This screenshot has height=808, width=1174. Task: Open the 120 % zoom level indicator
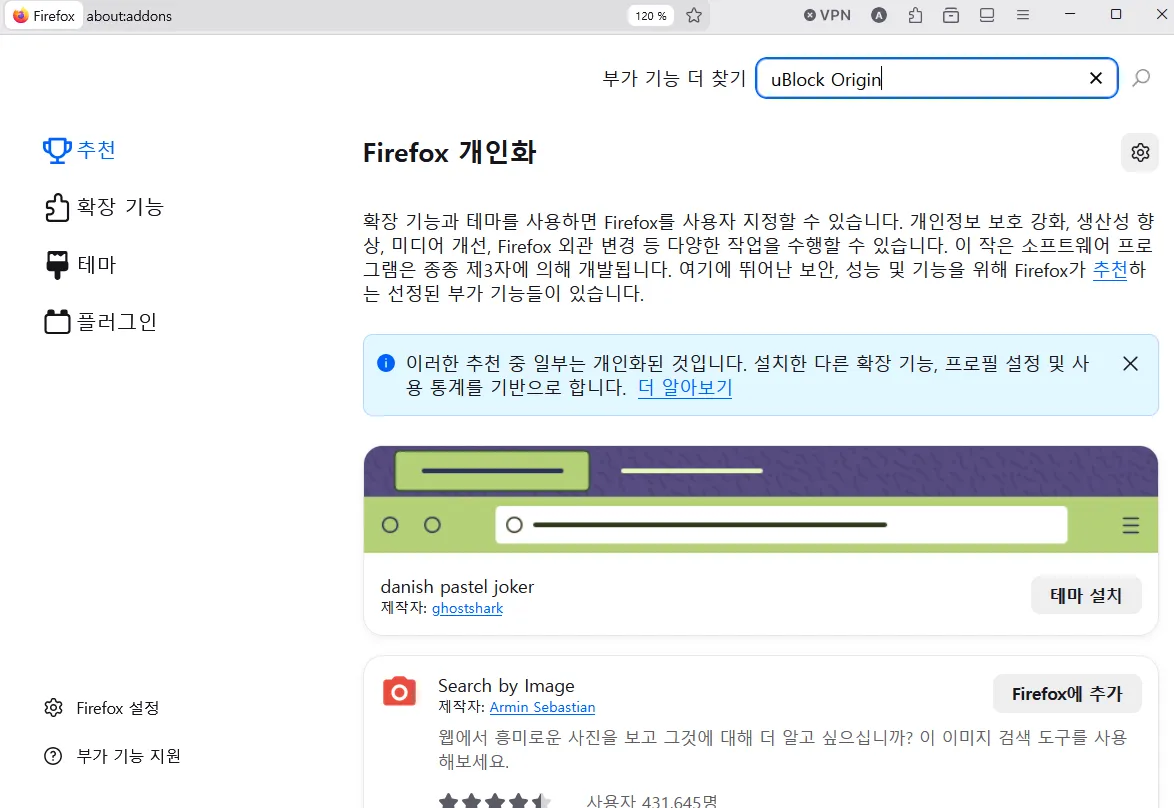pyautogui.click(x=651, y=16)
